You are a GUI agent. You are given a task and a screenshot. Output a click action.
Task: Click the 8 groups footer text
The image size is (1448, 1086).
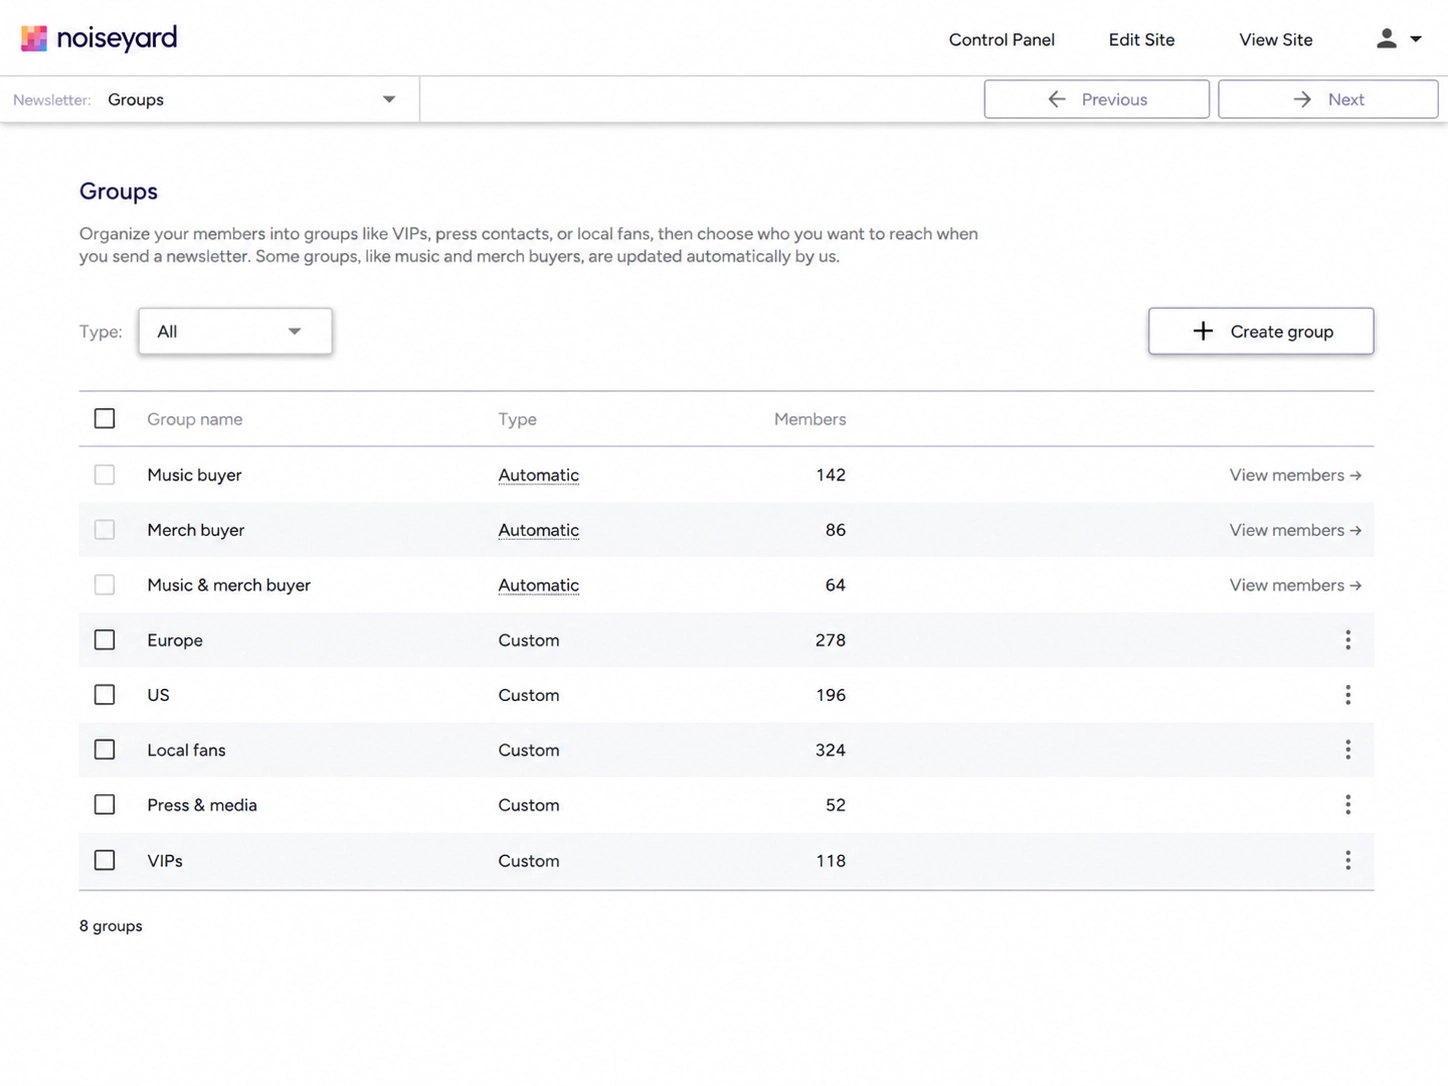coord(111,926)
